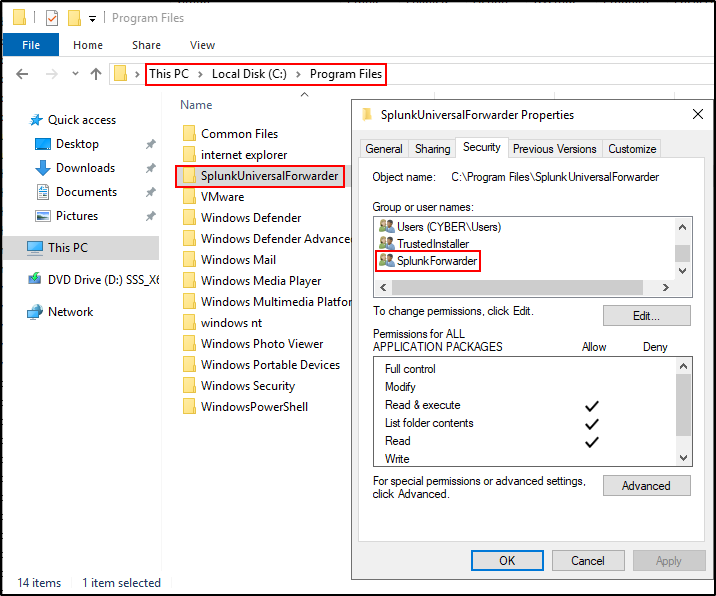Select the Common Files folder

tap(239, 134)
